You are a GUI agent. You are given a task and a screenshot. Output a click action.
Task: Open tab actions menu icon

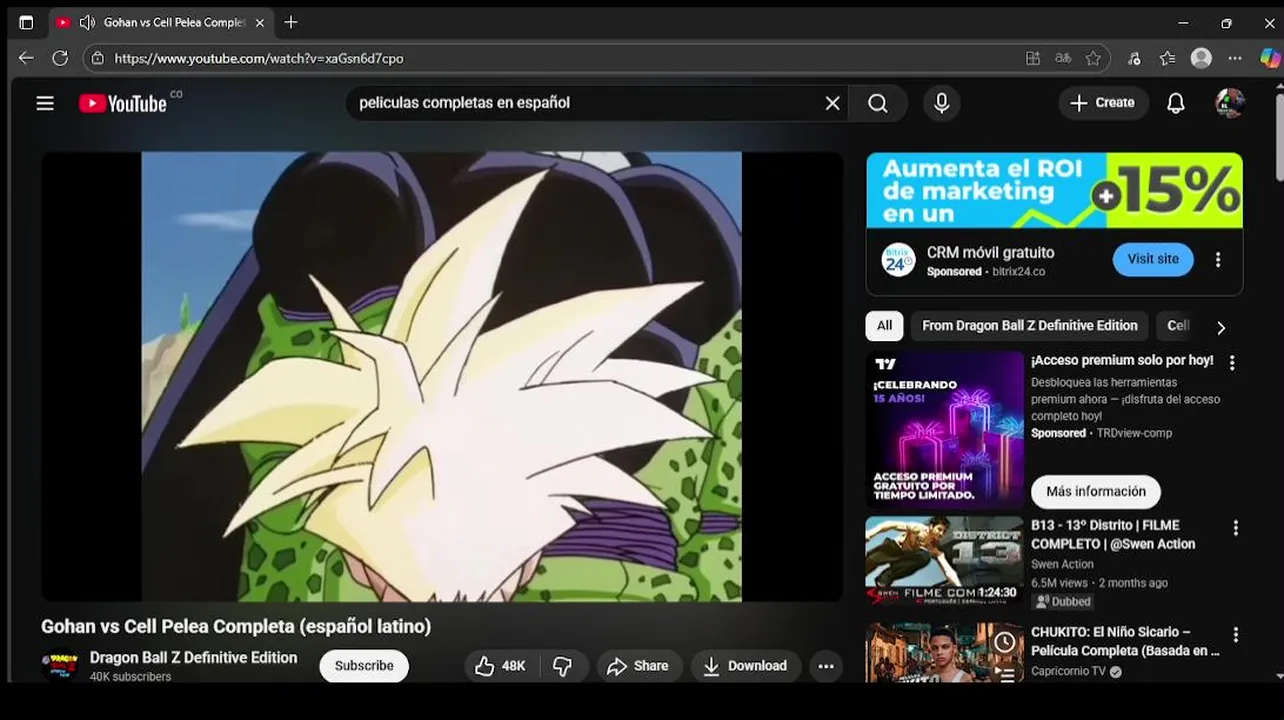26,22
